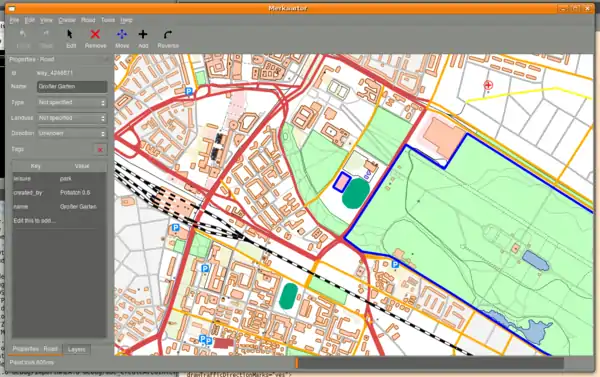
Task: Expand the Direction combo box
Action: pos(72,134)
